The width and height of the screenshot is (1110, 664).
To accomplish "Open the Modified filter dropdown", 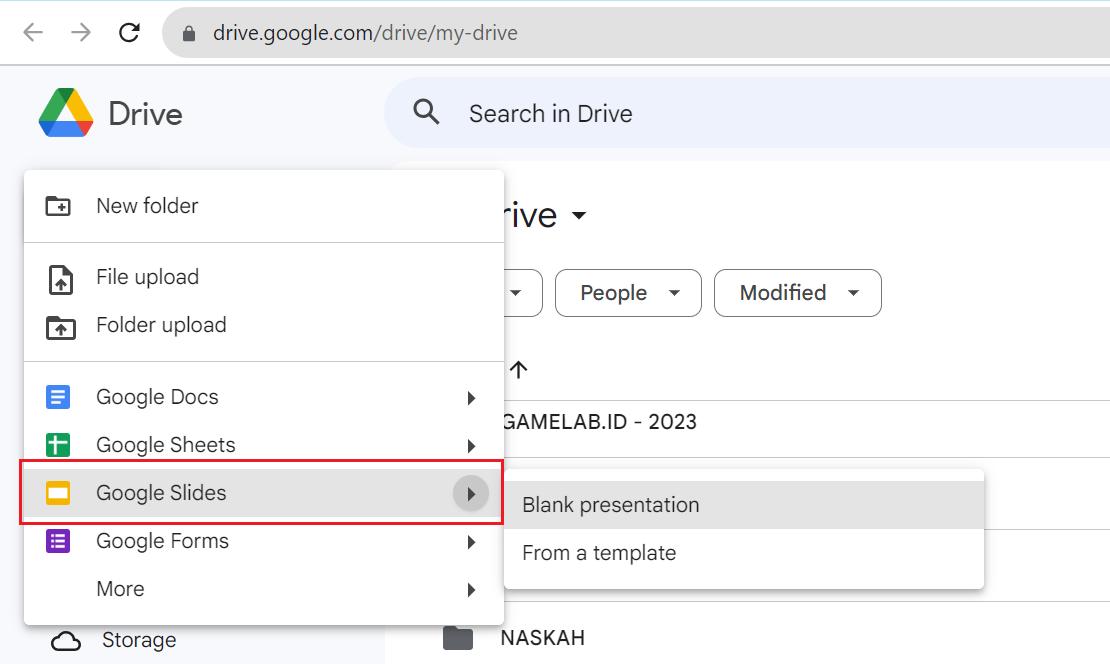I will pos(797,293).
